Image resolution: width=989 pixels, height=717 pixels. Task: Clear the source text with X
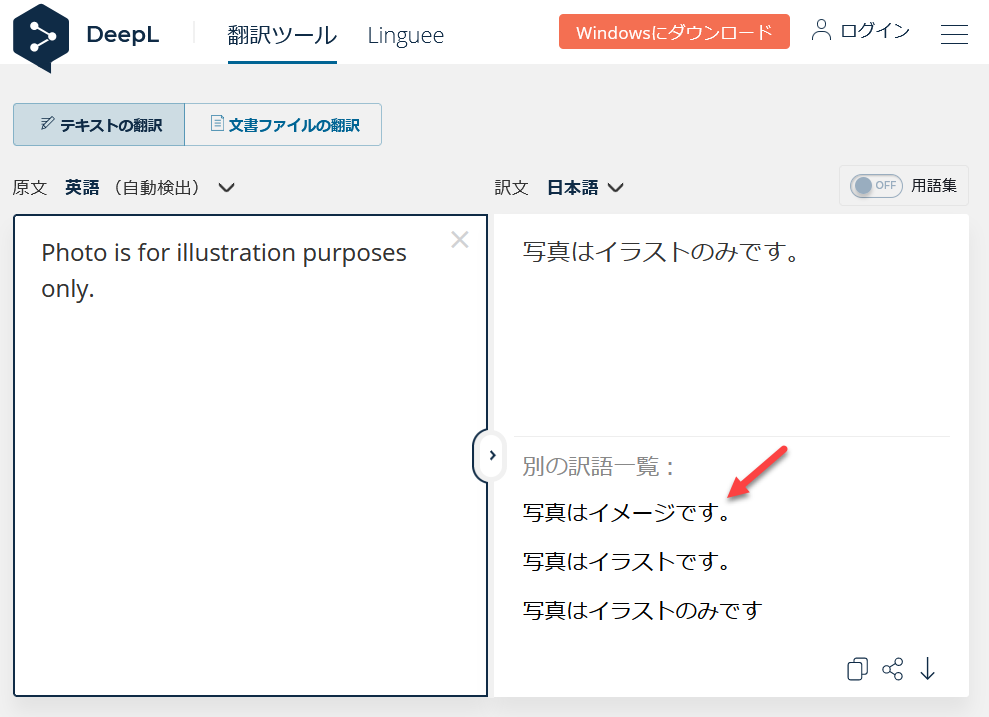coord(460,240)
